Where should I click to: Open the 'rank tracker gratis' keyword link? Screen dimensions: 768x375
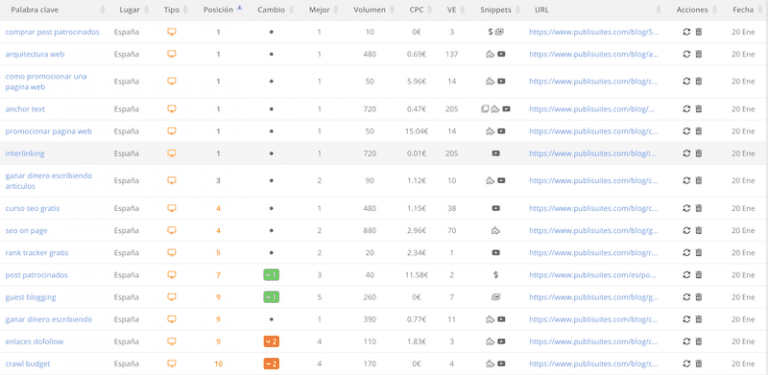click(37, 253)
